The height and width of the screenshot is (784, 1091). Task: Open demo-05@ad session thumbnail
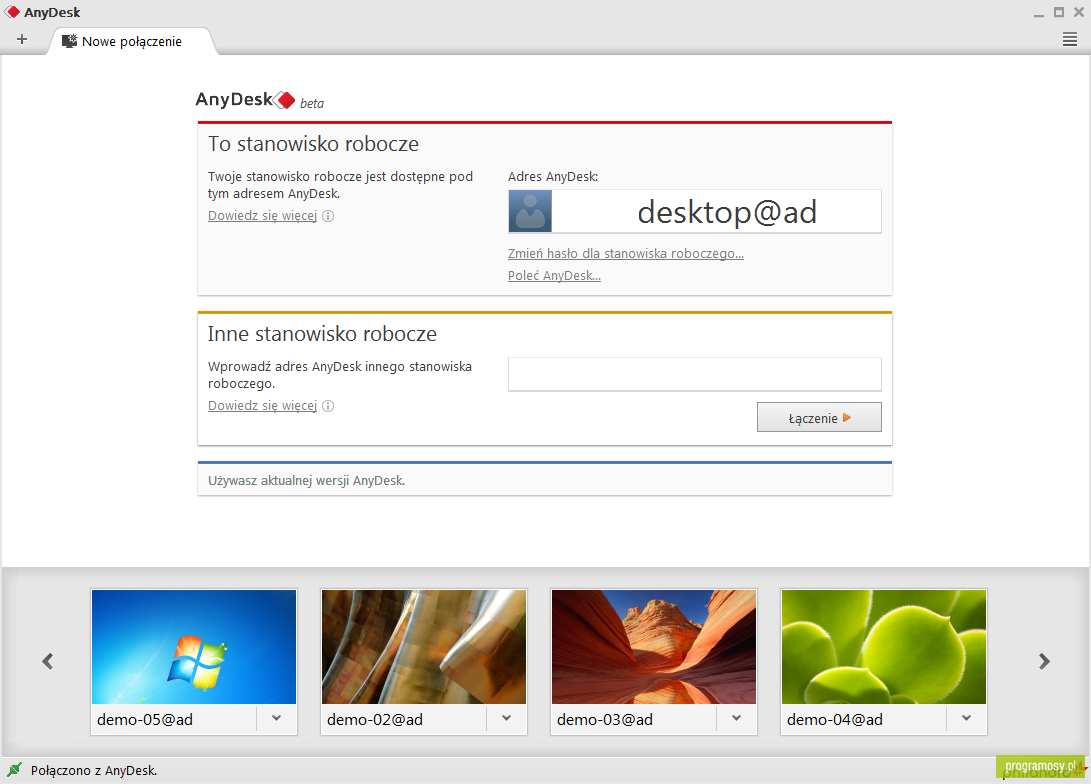tap(194, 647)
